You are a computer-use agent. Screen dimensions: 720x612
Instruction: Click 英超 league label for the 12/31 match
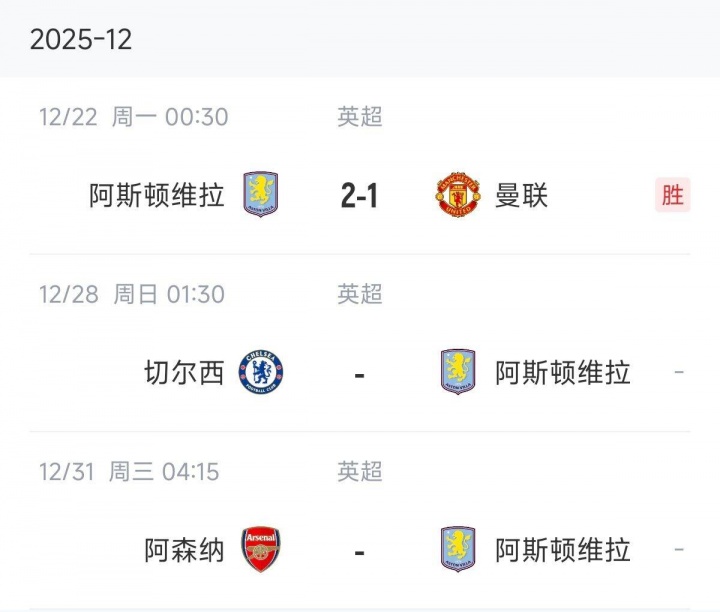pyautogui.click(x=359, y=471)
